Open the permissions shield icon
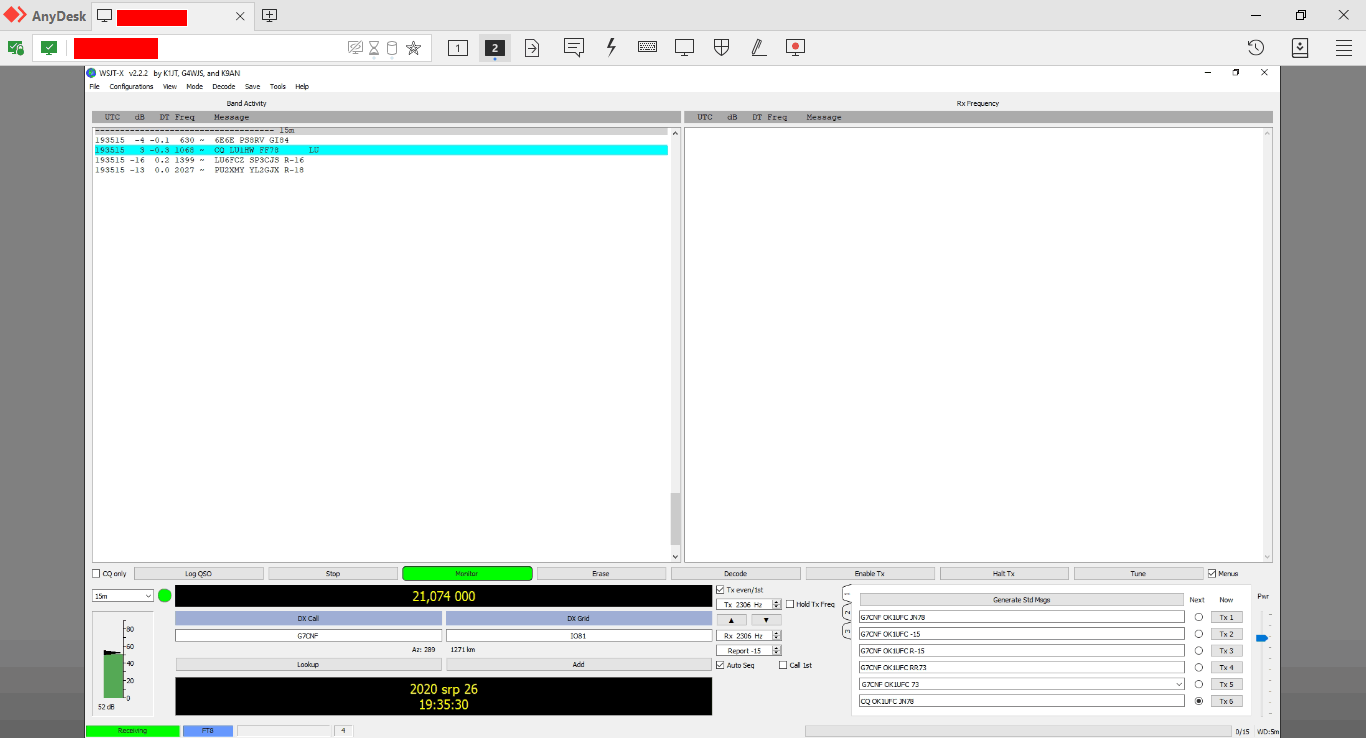1366x738 pixels. click(x=721, y=47)
